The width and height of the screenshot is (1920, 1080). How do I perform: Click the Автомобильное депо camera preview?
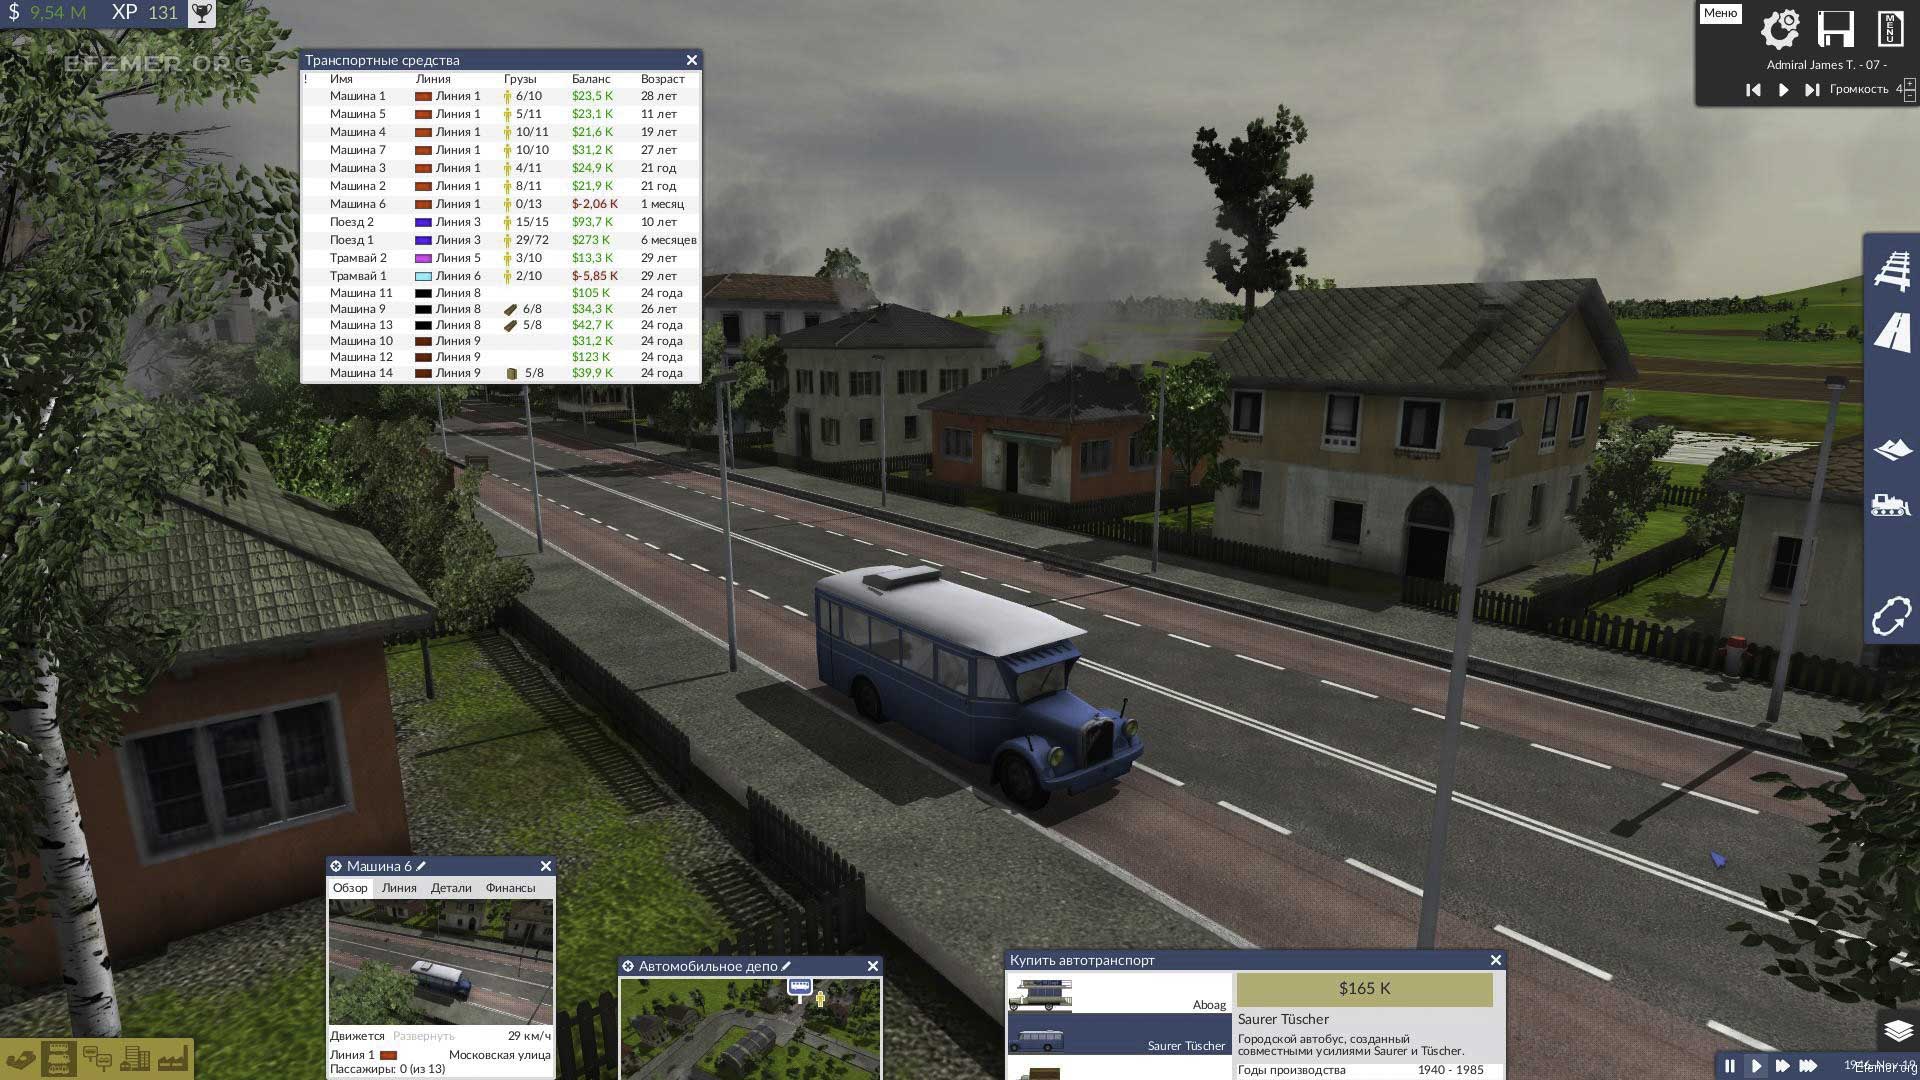[750, 1028]
